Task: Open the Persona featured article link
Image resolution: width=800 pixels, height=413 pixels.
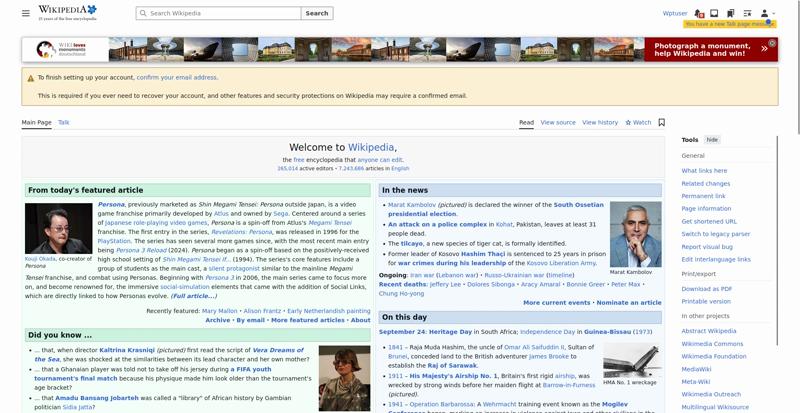Action: pyautogui.click(x=111, y=205)
